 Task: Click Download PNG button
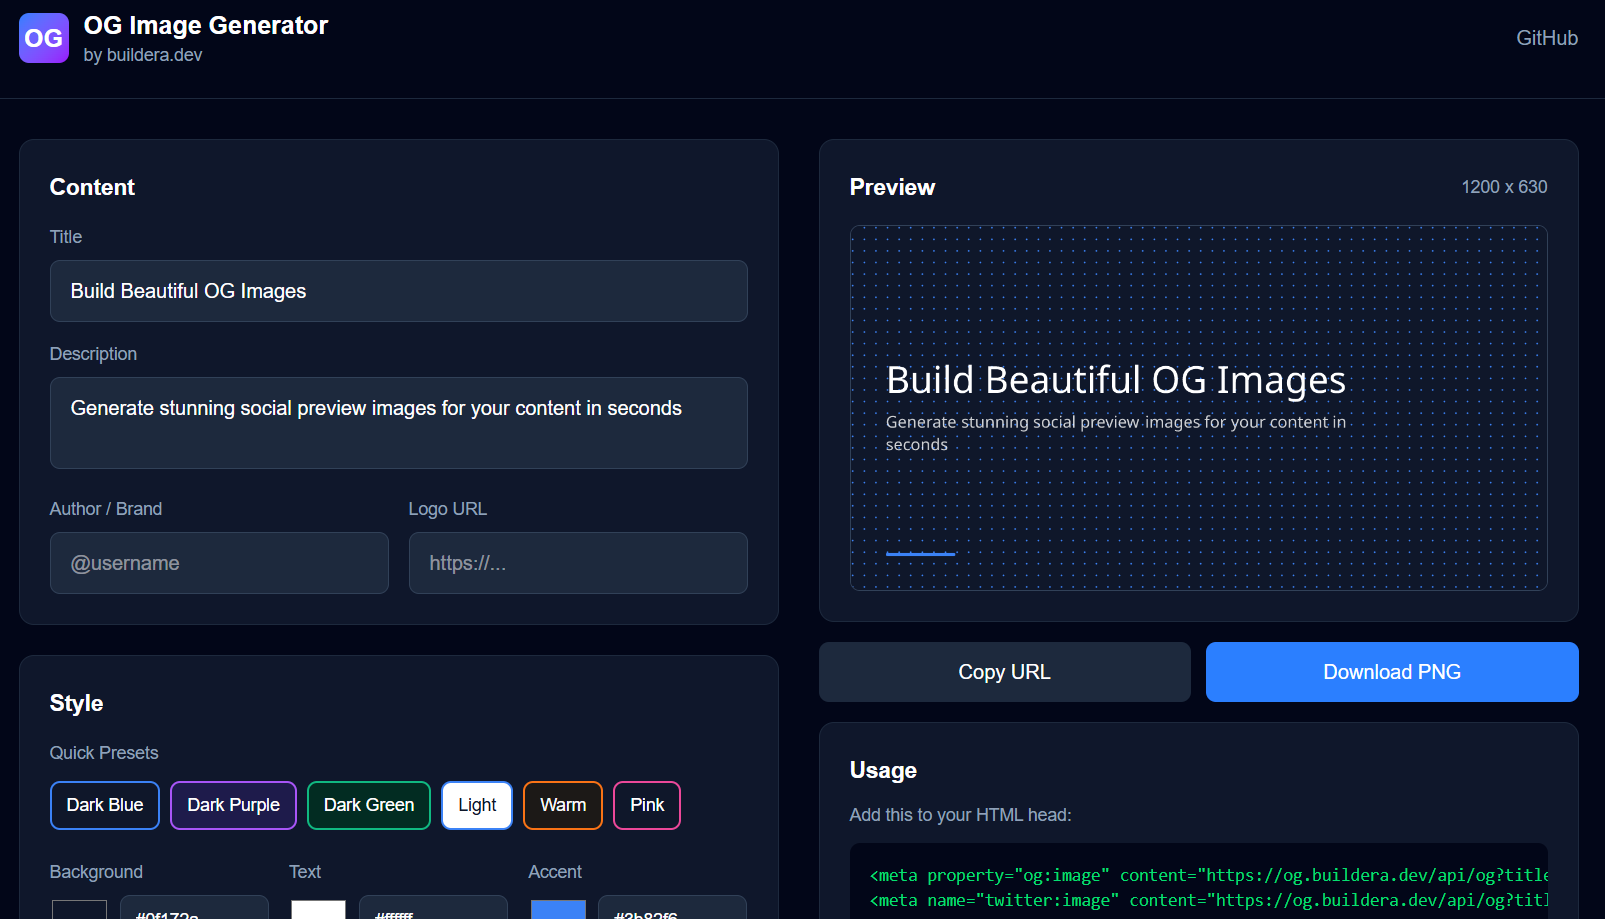pyautogui.click(x=1391, y=672)
